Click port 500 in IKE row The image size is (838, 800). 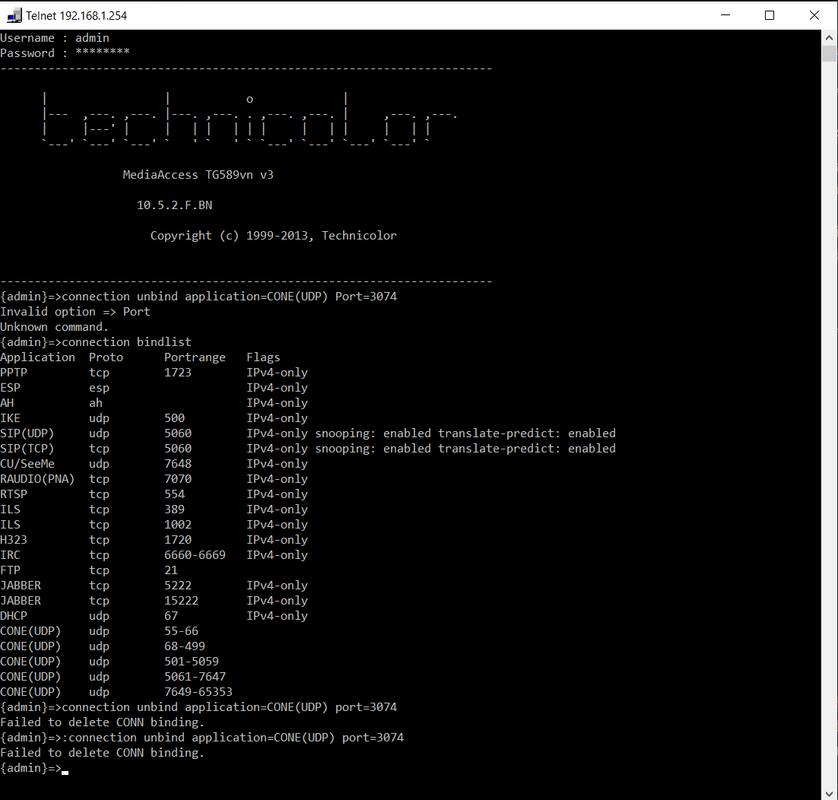click(174, 418)
